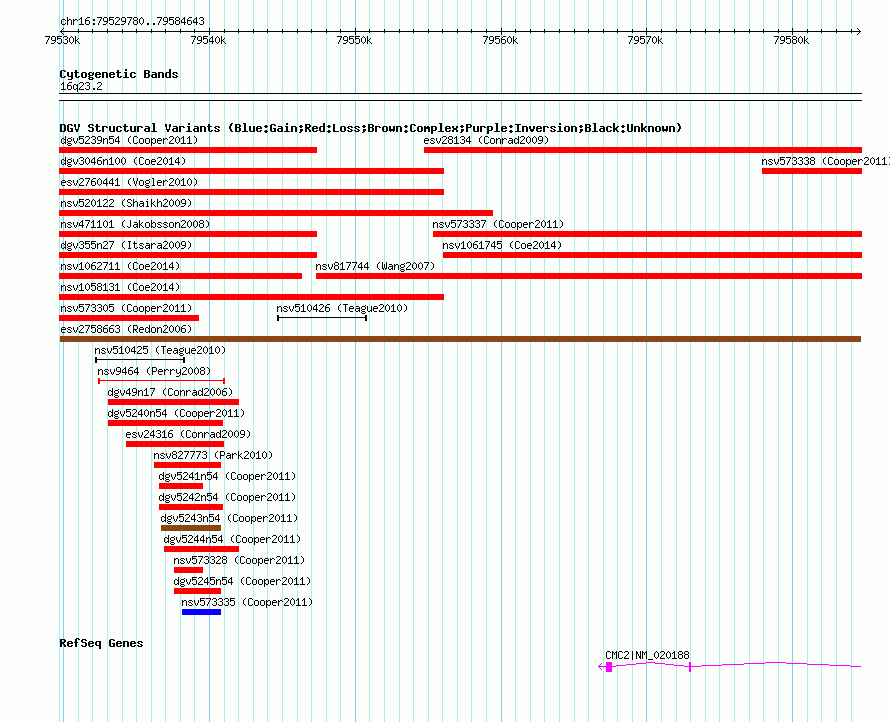The image size is (890, 722).
Task: Click the Cytogenetic Bands track title
Action: point(119,74)
